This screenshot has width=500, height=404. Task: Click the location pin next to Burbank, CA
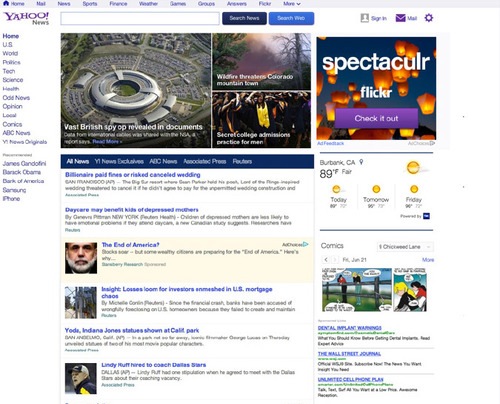[x=361, y=162]
